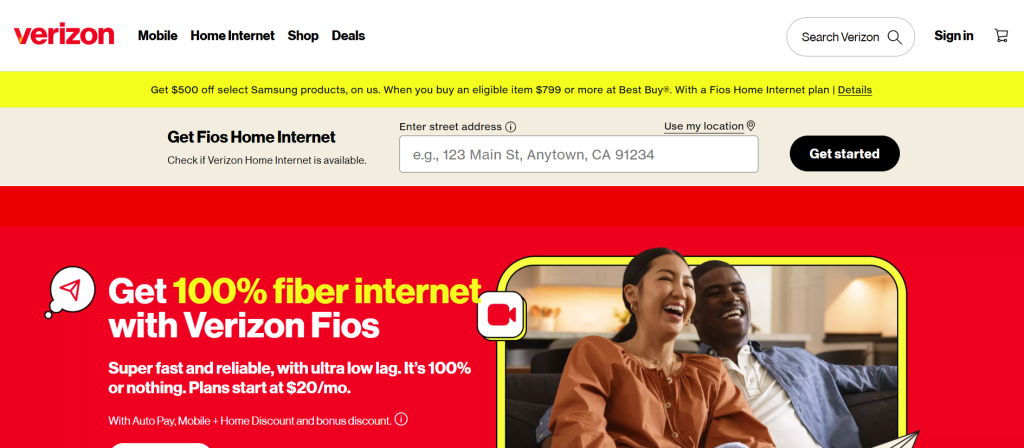This screenshot has height=448, width=1024.
Task: Click the Search Verizon box
Action: (850, 37)
